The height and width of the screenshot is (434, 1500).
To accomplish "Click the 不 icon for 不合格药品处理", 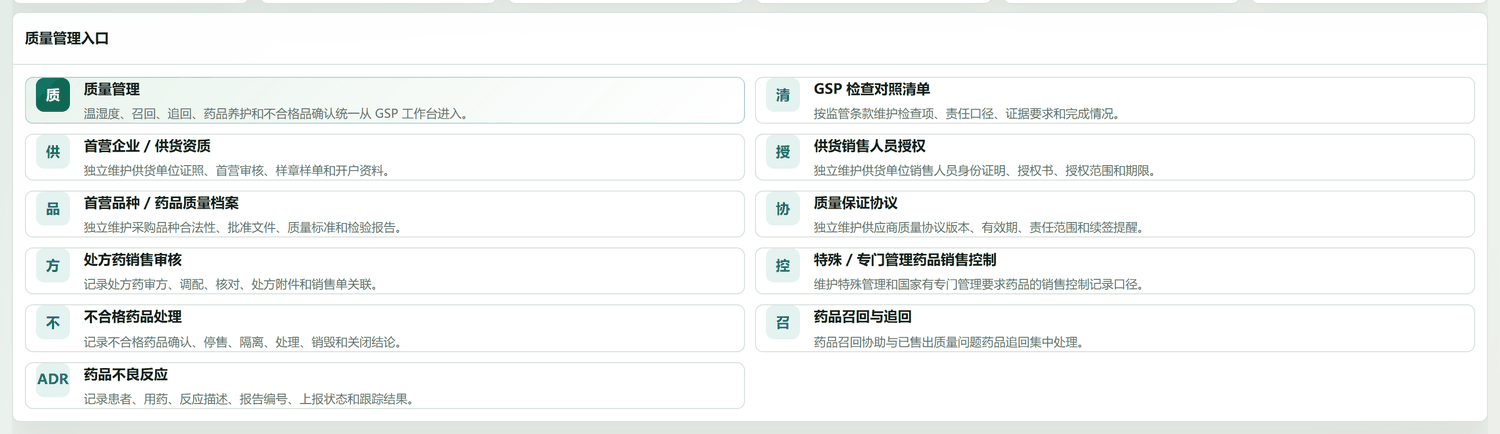I will (53, 323).
